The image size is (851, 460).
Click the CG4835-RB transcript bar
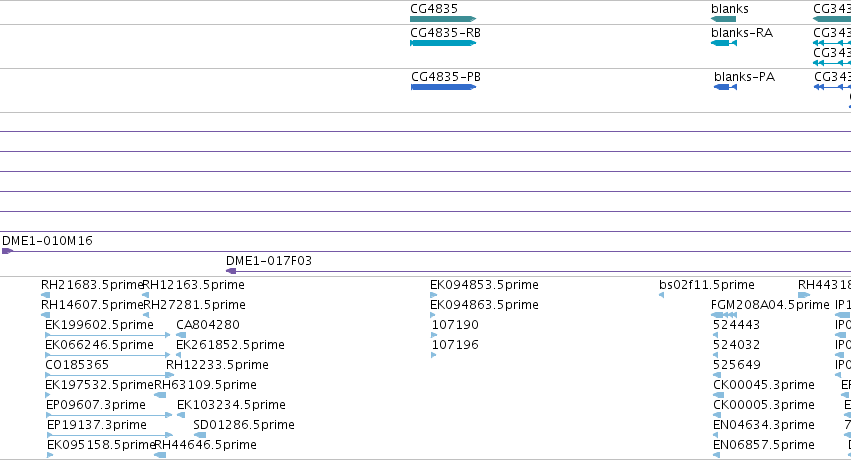pos(443,43)
